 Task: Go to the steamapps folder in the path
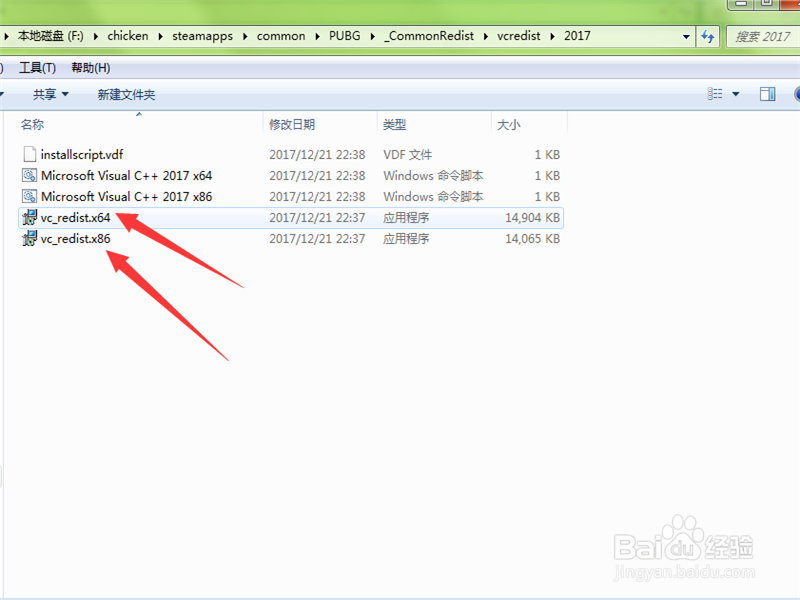pos(203,36)
